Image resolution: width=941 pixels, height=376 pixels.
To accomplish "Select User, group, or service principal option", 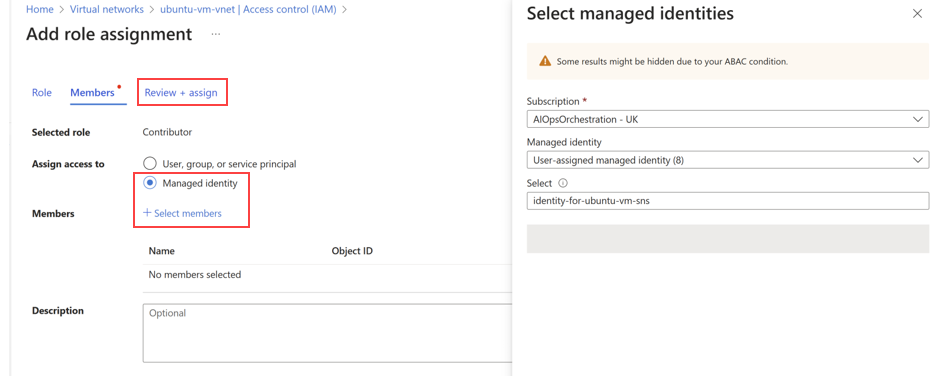I will coord(149,164).
